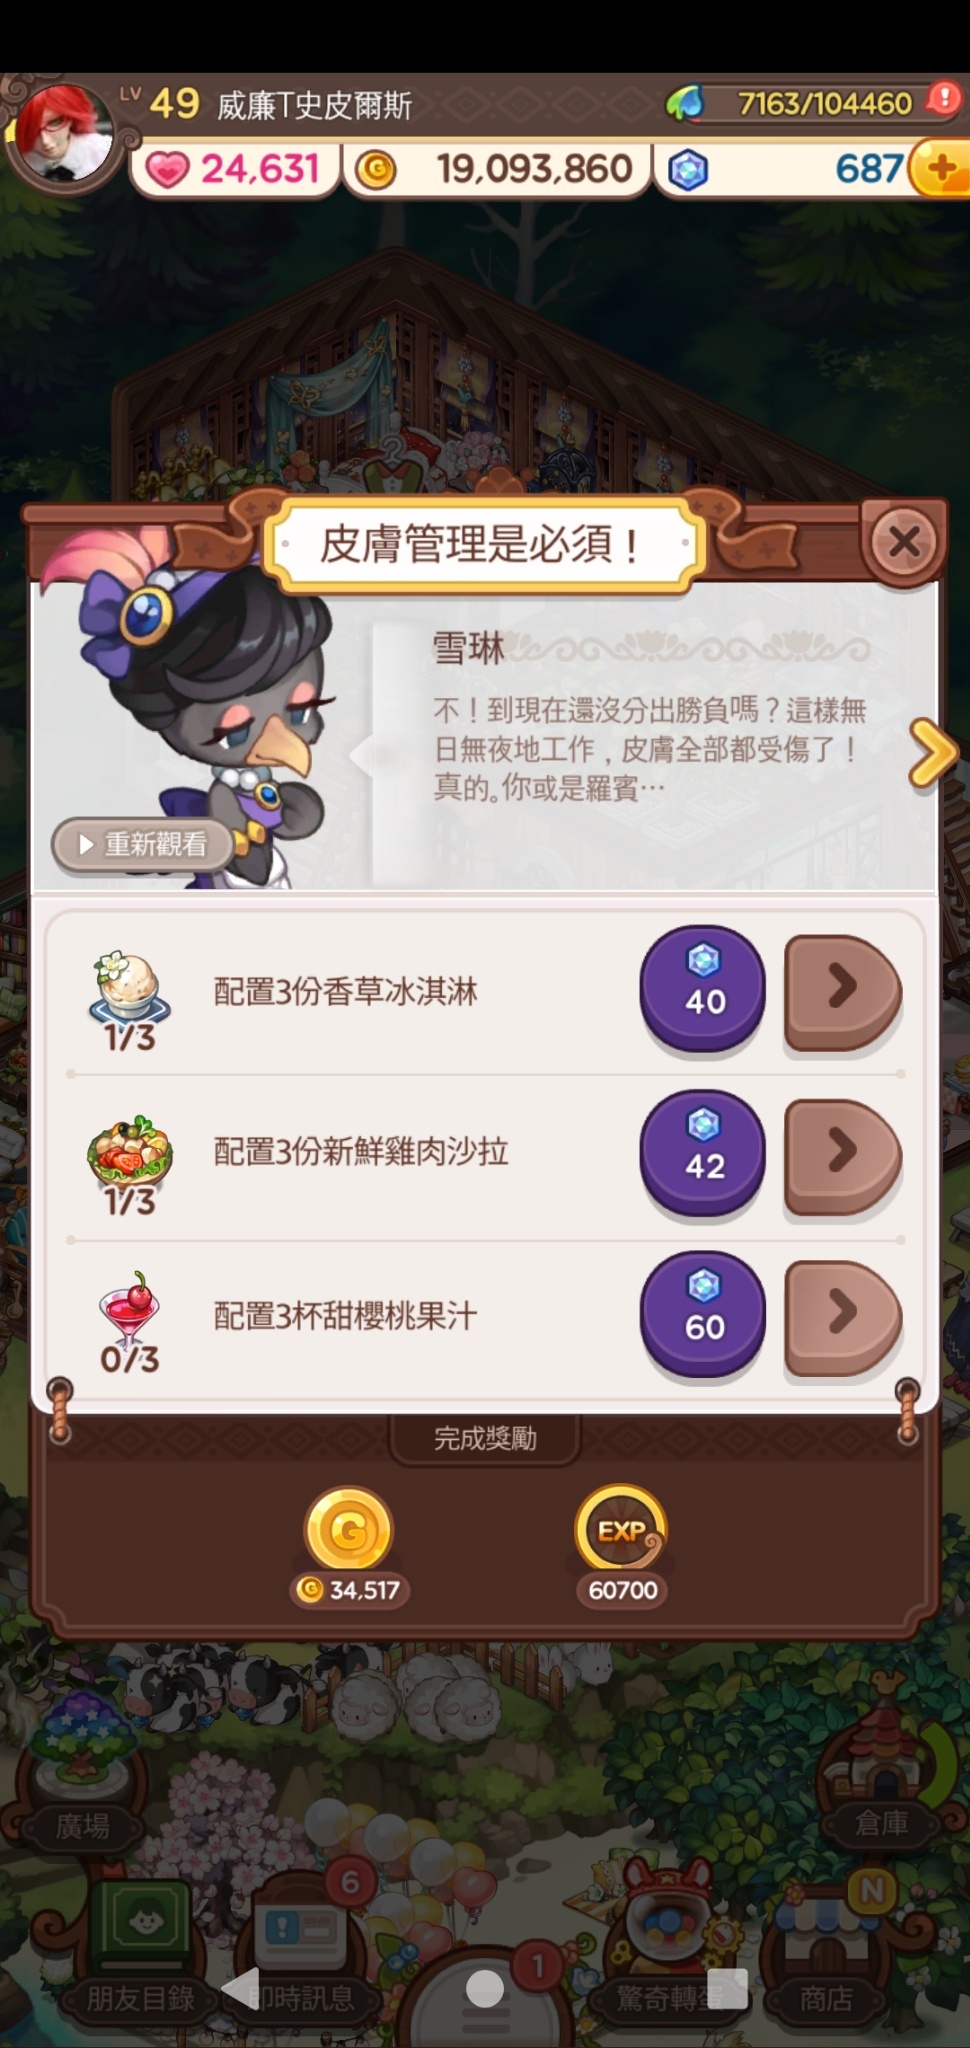Tap the plus icon to add gems
The height and width of the screenshot is (2048, 970).
coord(942,168)
